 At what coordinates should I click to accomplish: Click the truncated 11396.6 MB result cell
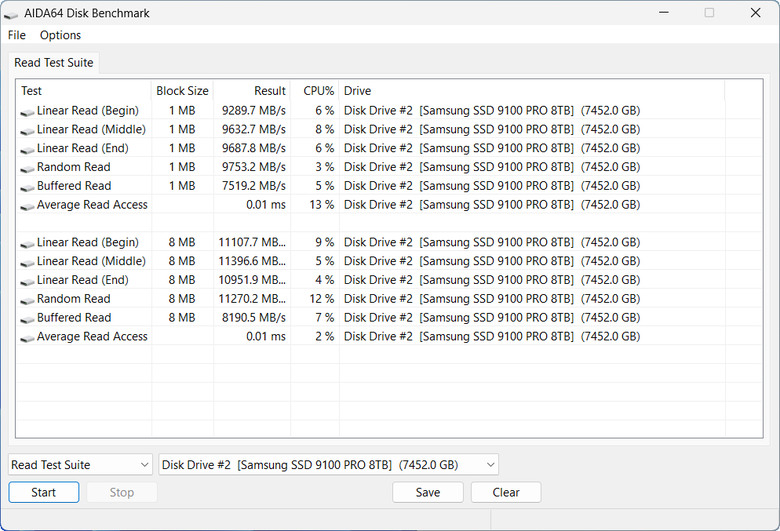[x=252, y=261]
